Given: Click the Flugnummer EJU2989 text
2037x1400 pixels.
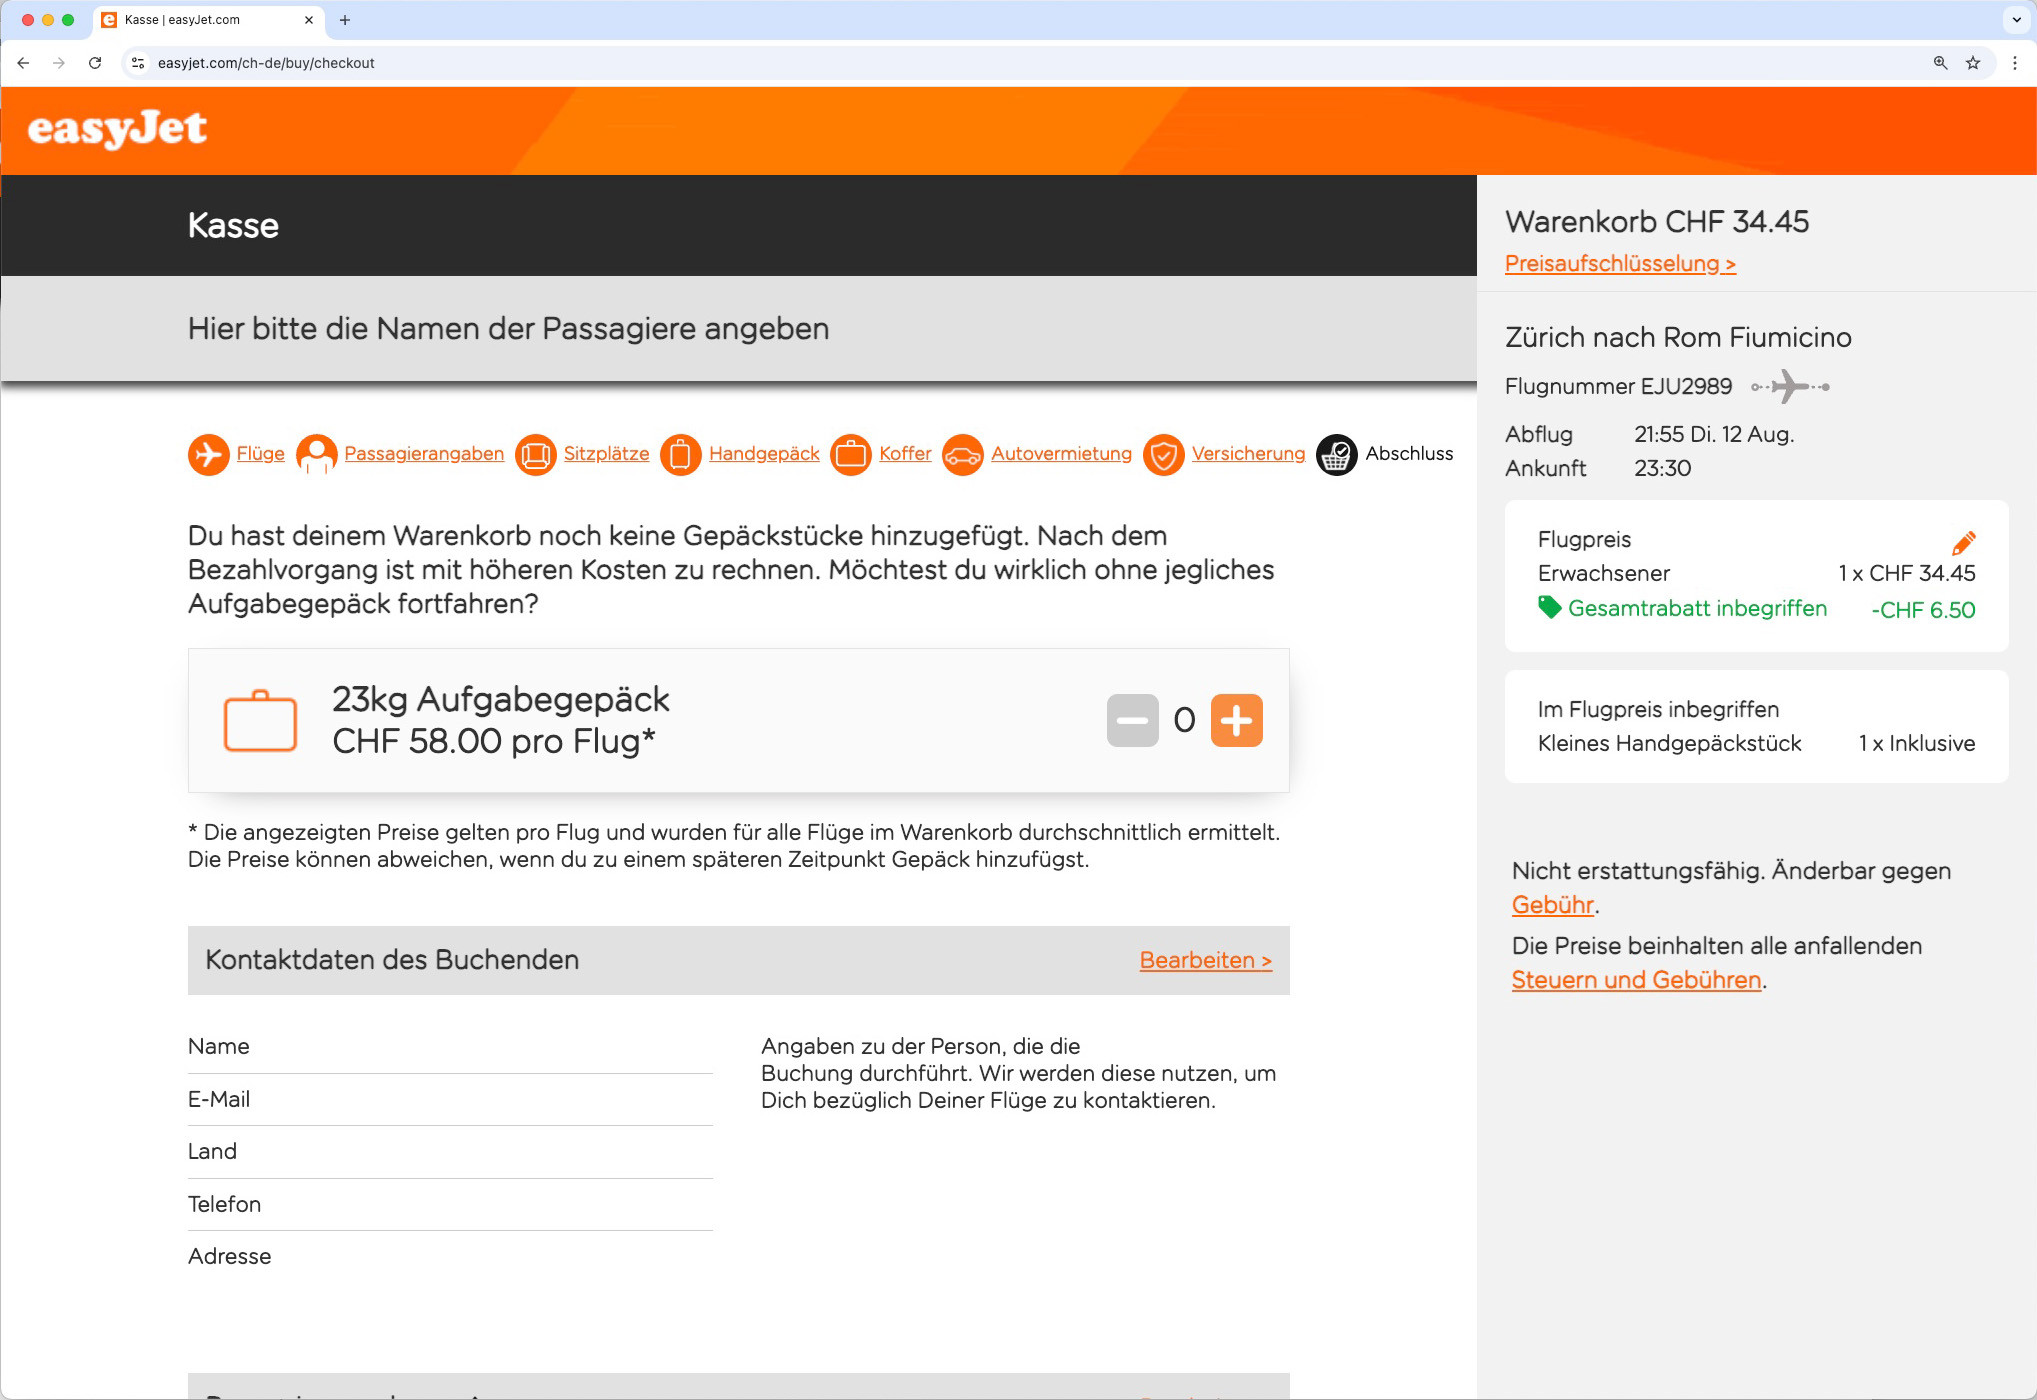Looking at the screenshot, I should tap(1618, 386).
